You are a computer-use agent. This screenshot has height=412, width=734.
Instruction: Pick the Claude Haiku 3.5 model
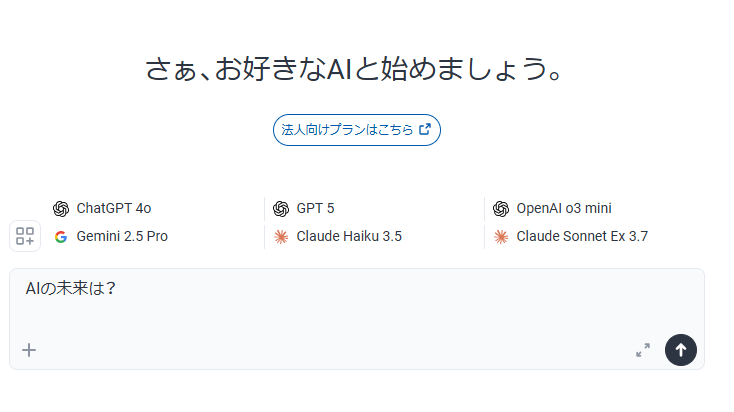(349, 237)
